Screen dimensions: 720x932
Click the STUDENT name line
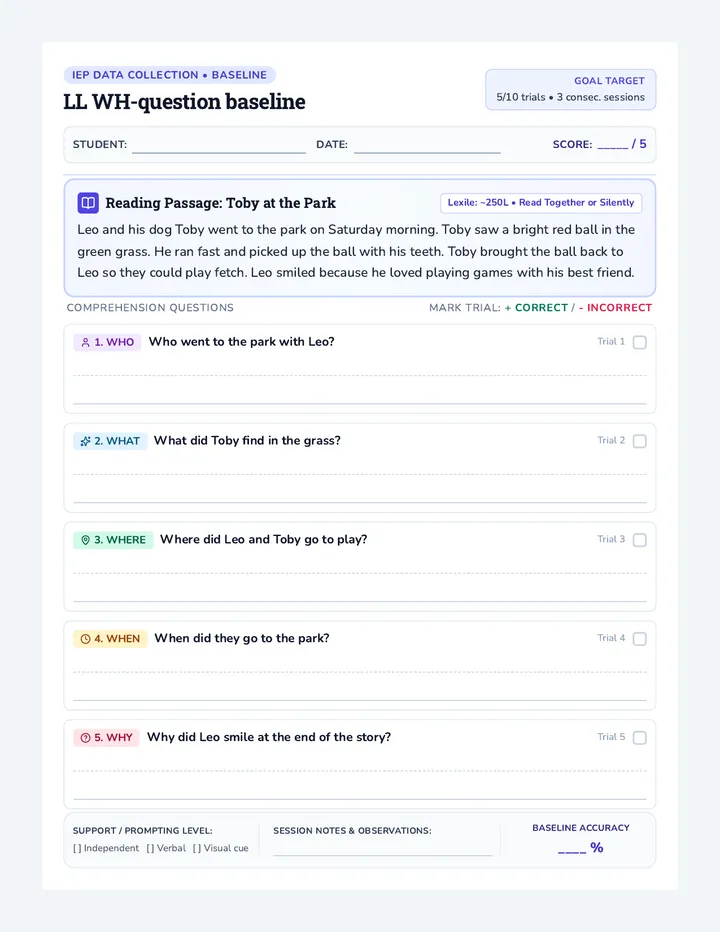219,146
